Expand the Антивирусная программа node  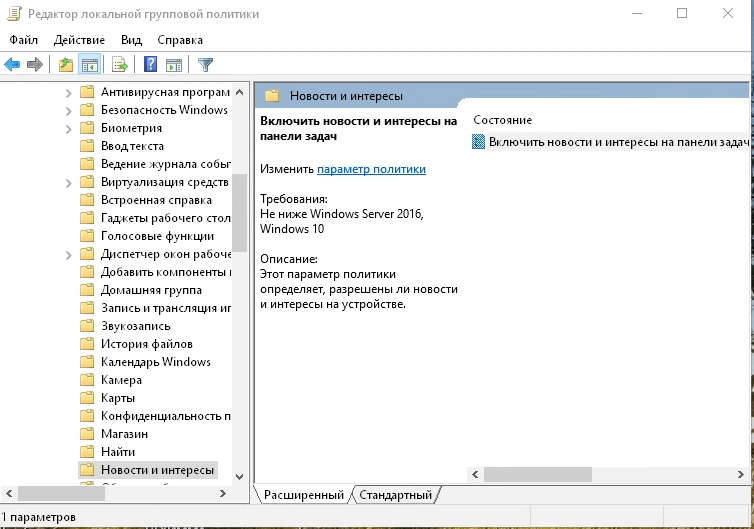pyautogui.click(x=68, y=93)
